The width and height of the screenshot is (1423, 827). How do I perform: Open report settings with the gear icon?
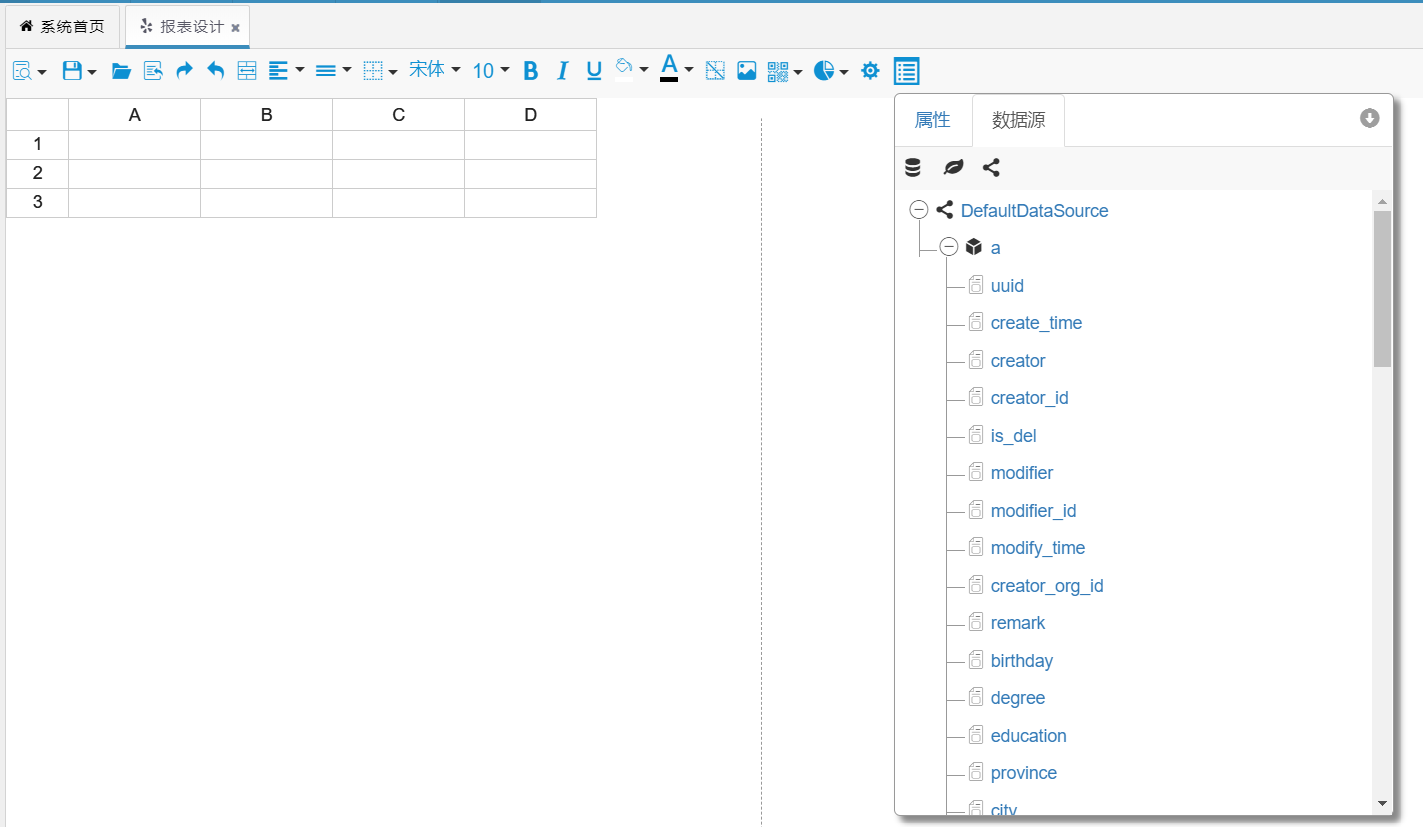[870, 71]
